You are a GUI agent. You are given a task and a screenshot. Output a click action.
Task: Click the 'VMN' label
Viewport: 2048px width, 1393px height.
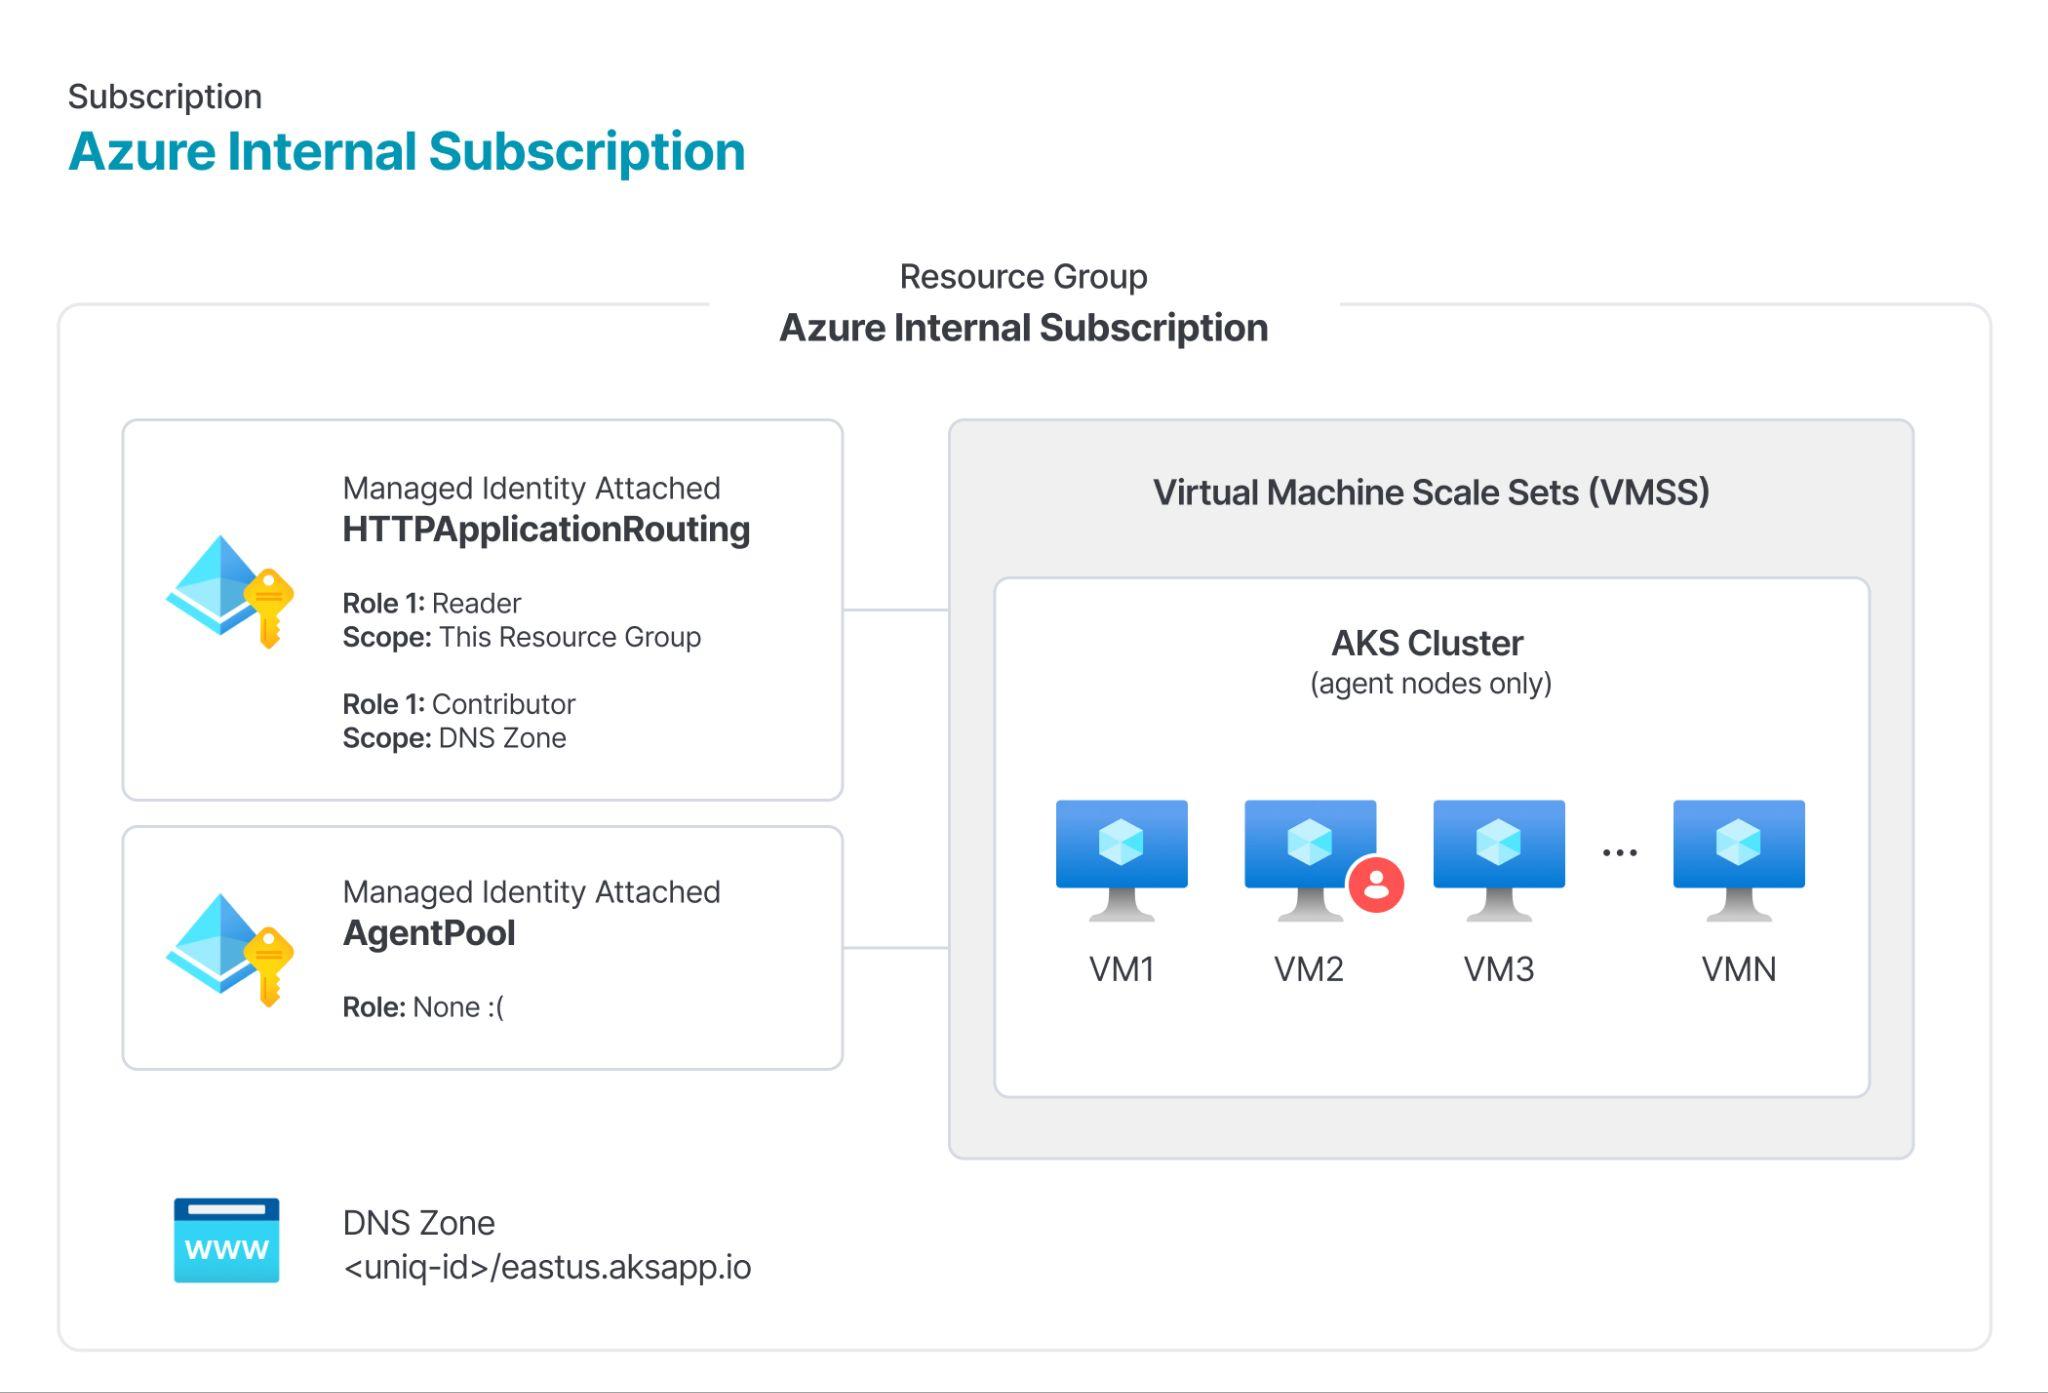pyautogui.click(x=1739, y=969)
